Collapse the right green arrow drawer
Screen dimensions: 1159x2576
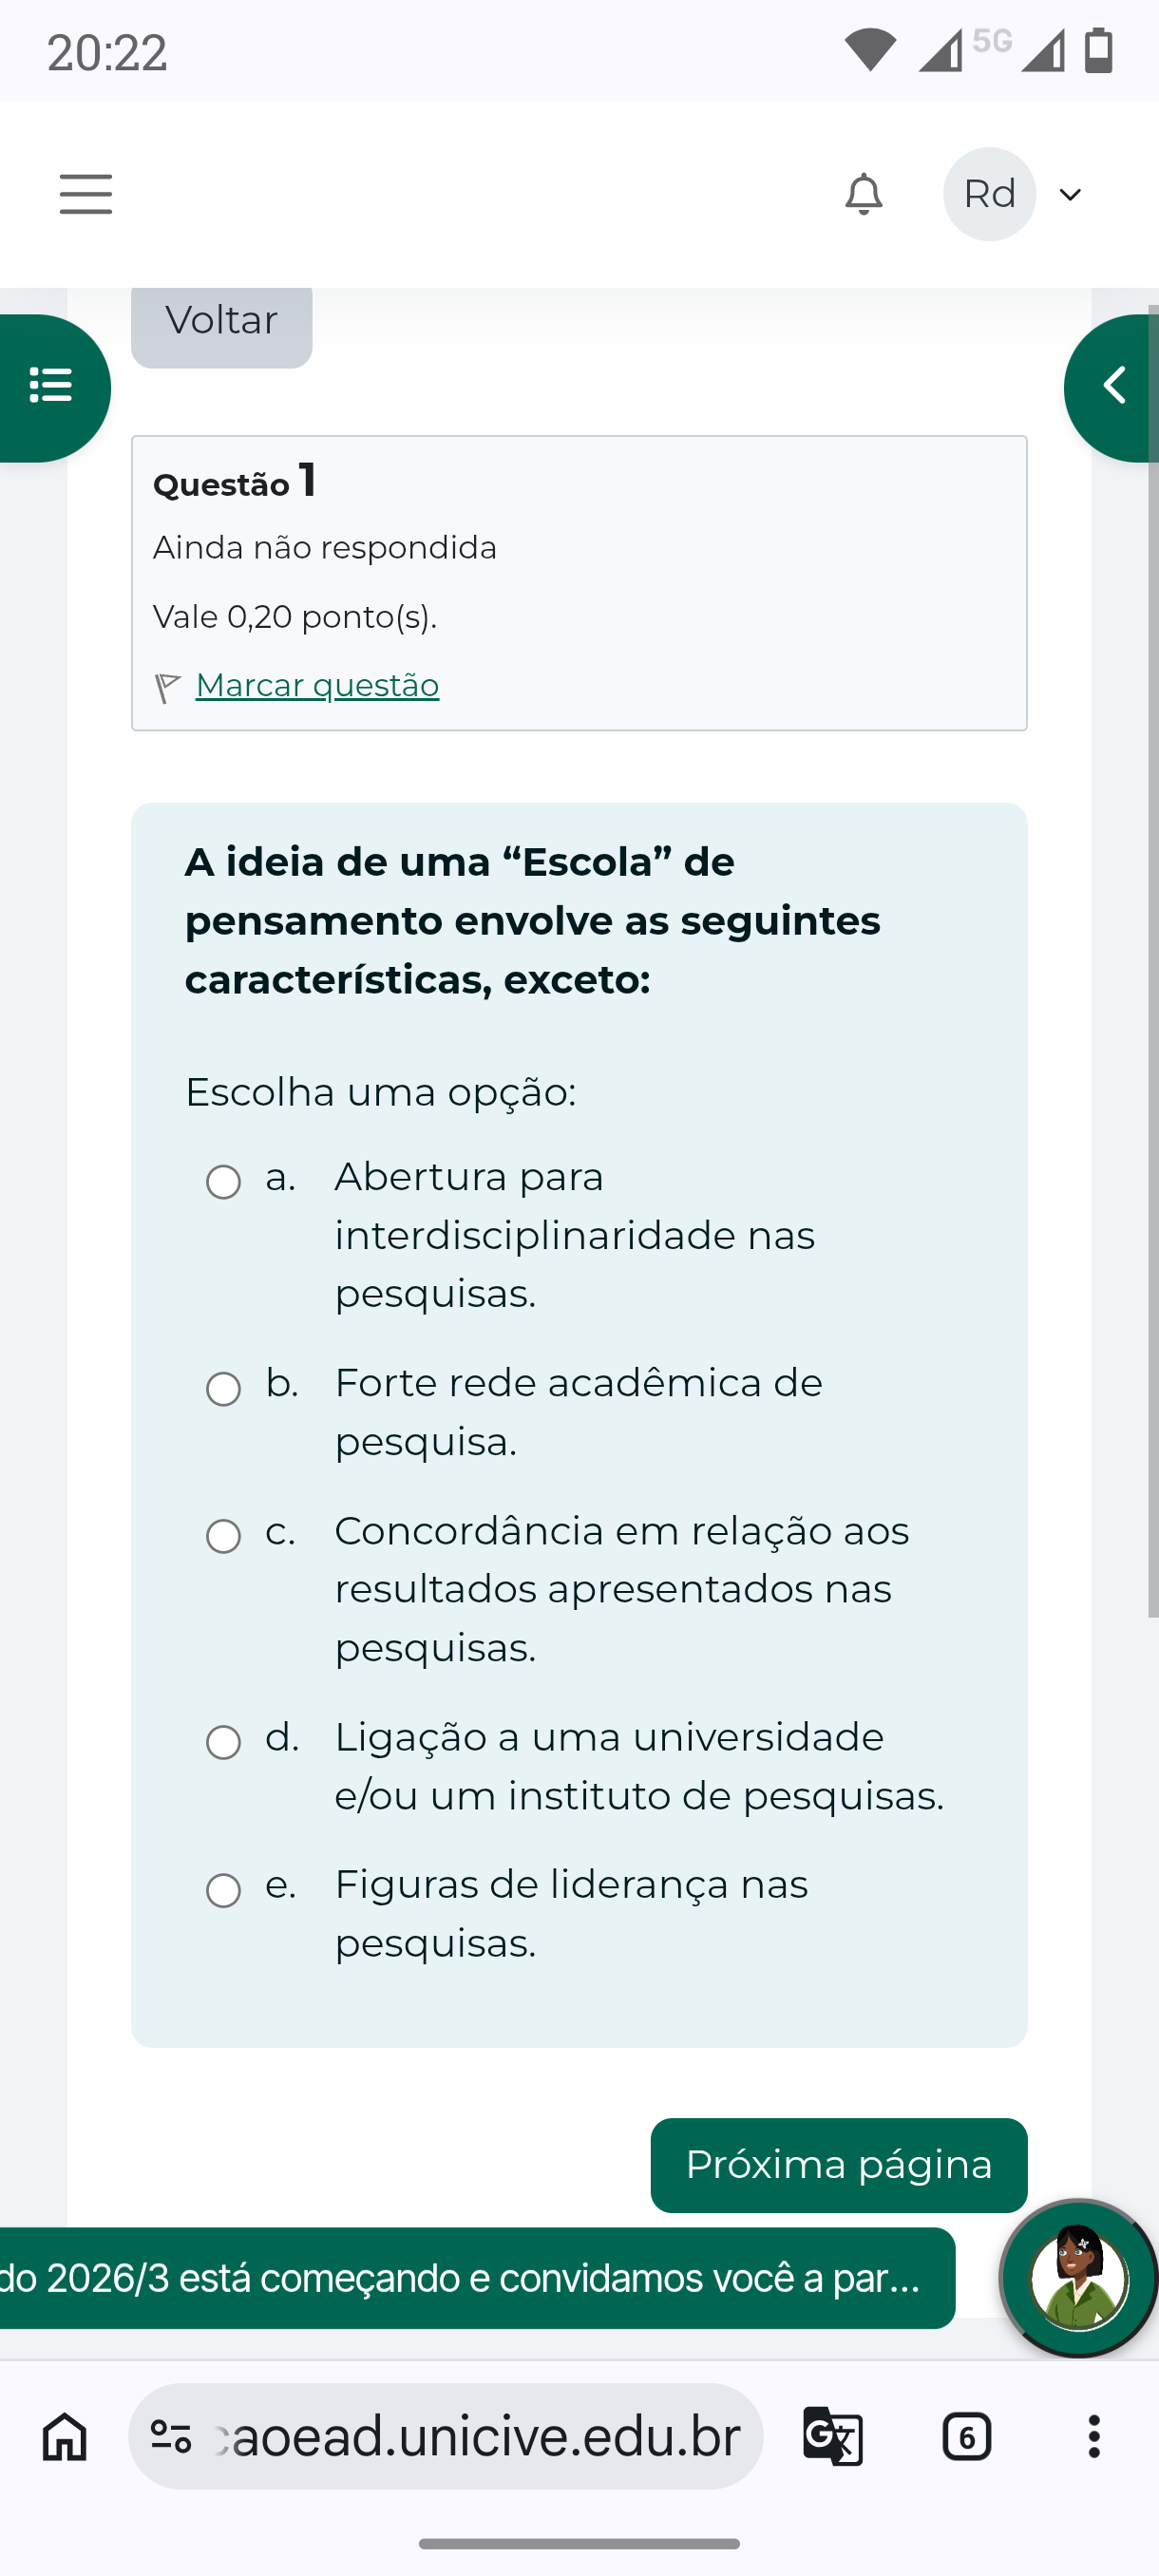pos(1112,387)
